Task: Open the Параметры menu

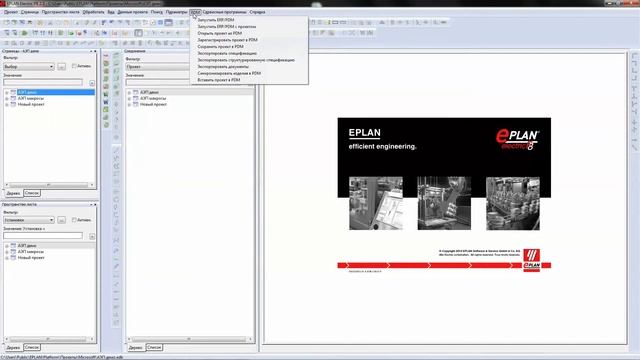Action: coord(176,12)
